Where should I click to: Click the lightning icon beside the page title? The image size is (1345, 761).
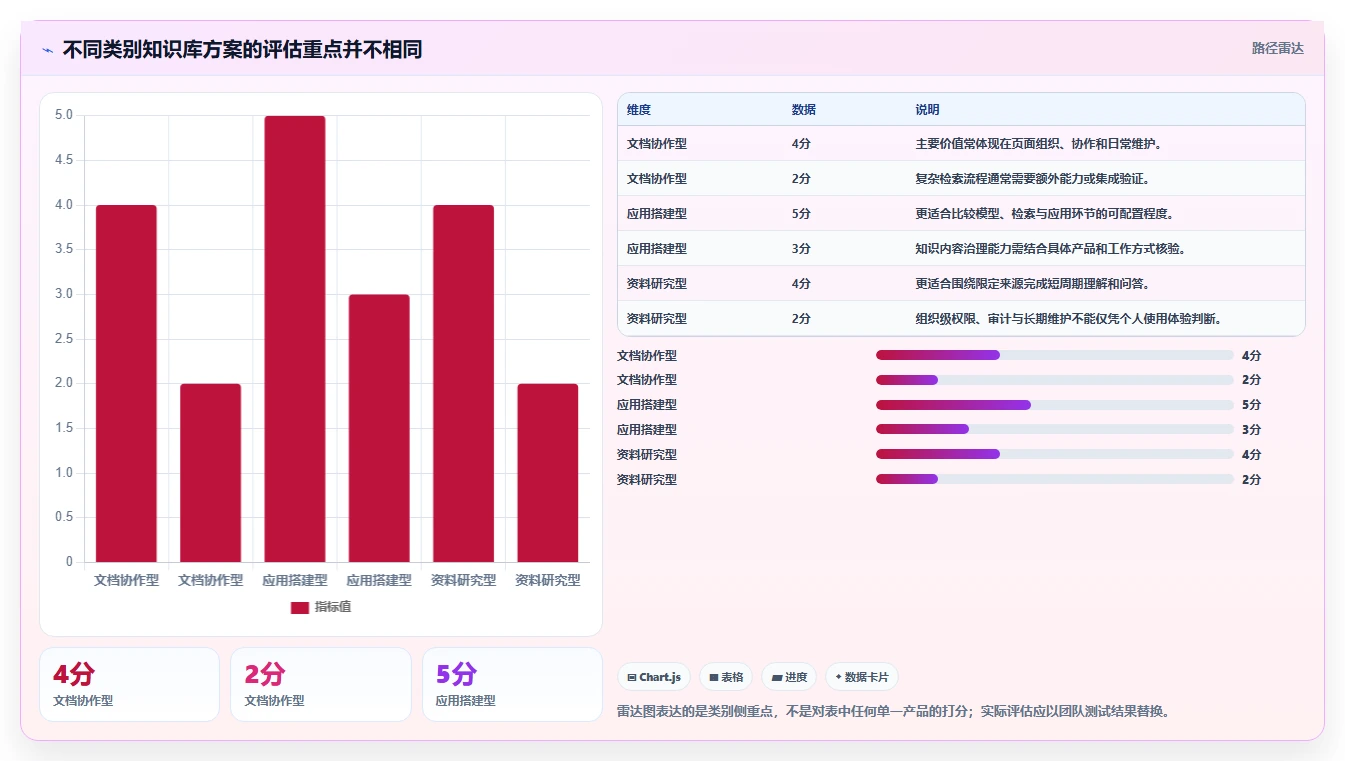(48, 49)
